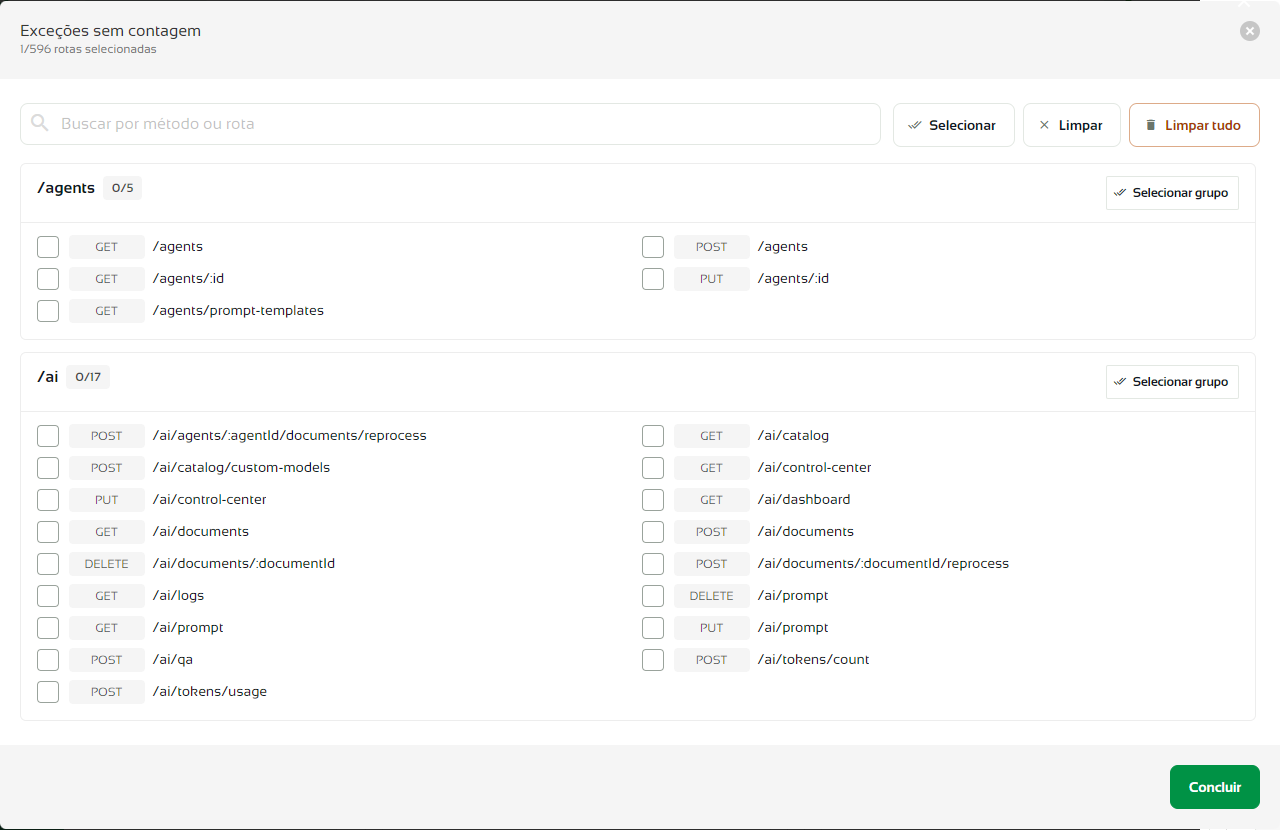Click the double-check icon in Selecionar
This screenshot has height=830, width=1280.
pyautogui.click(x=915, y=125)
